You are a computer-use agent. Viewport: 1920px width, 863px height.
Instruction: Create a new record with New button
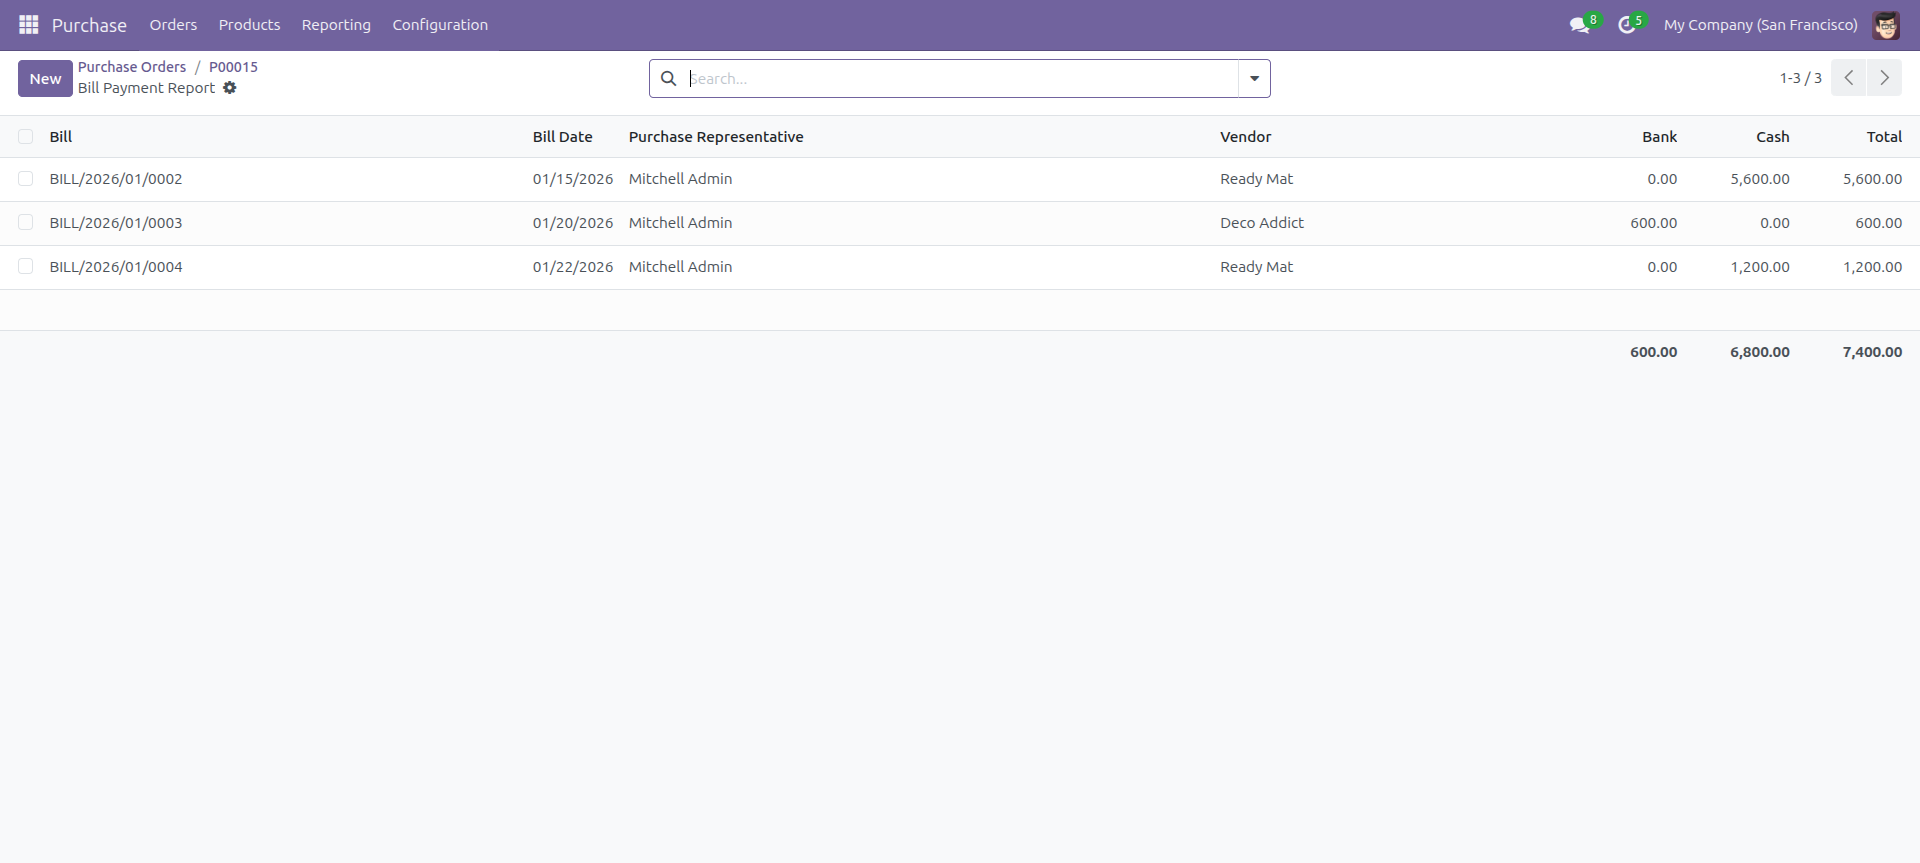45,78
